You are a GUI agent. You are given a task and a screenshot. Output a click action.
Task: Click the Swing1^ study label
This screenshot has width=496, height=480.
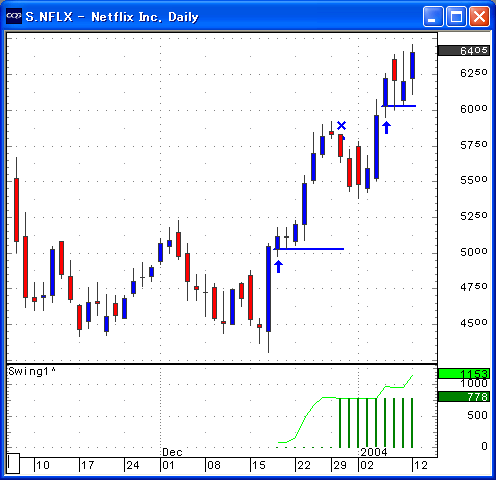(32, 371)
